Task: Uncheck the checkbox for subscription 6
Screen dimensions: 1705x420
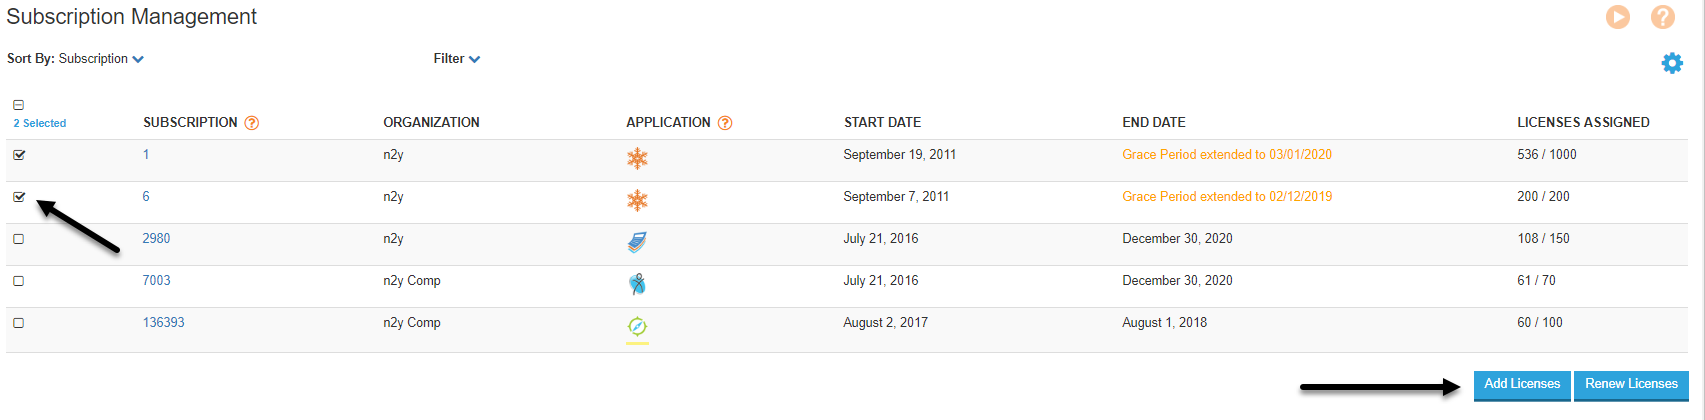Action: click(19, 197)
